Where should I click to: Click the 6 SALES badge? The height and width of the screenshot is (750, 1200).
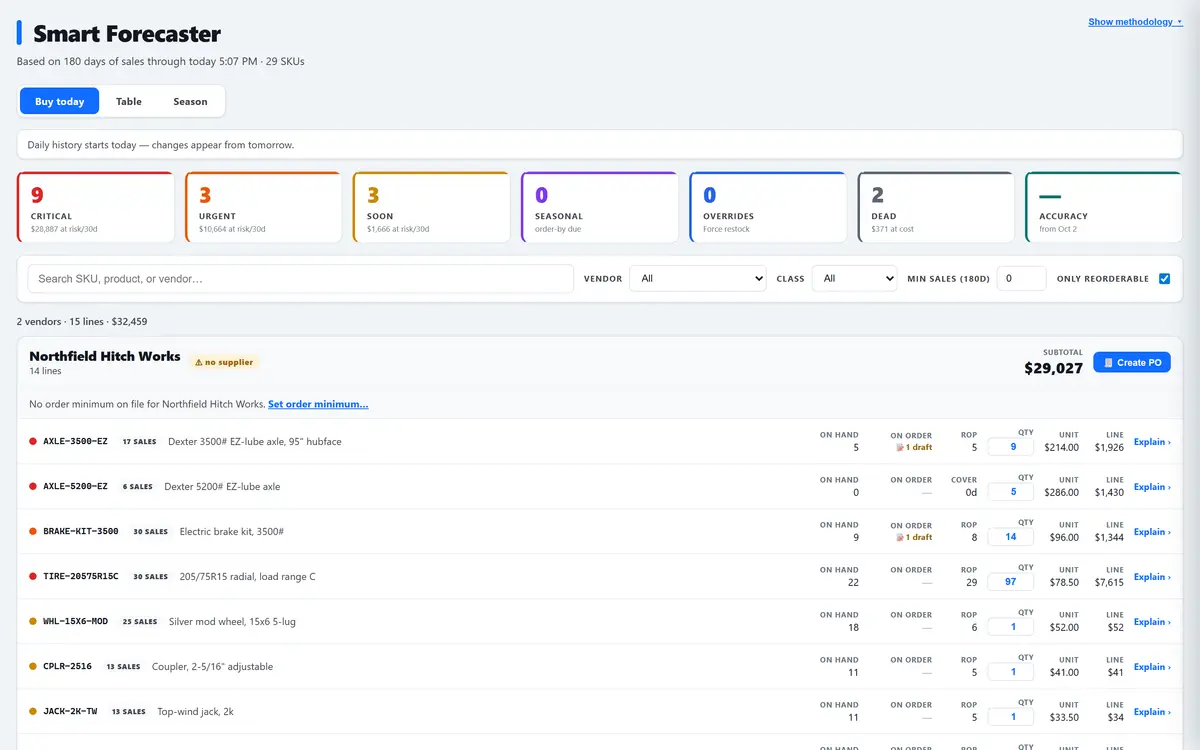tap(138, 487)
